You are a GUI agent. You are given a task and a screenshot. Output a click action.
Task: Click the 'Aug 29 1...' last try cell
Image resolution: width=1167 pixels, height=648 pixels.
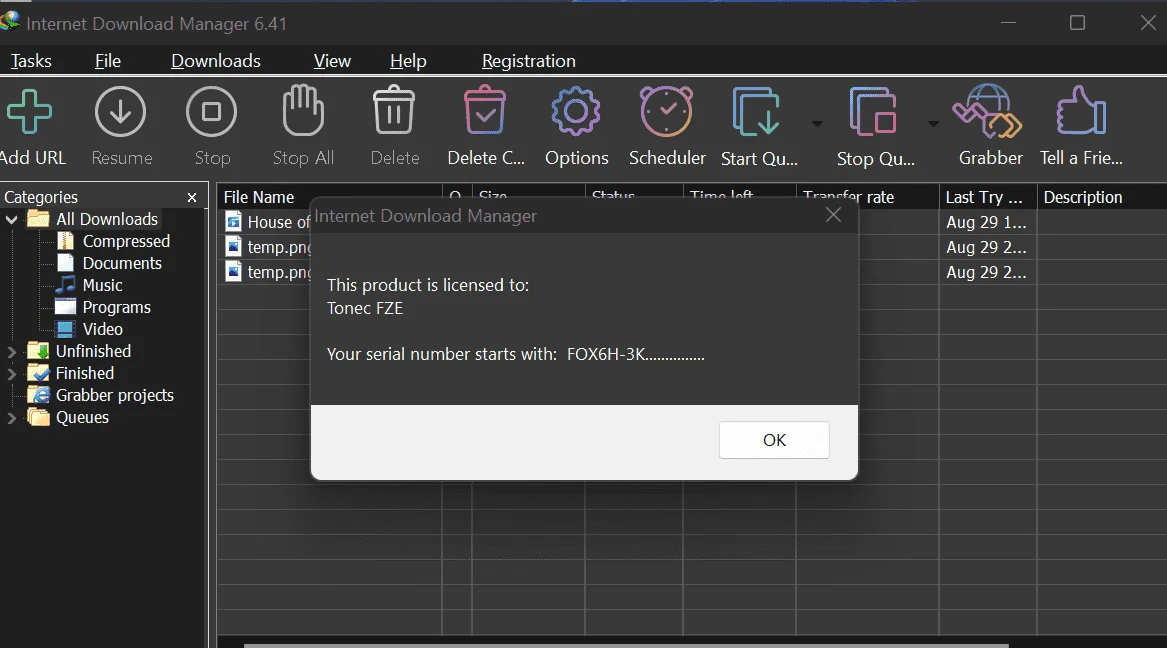click(987, 222)
